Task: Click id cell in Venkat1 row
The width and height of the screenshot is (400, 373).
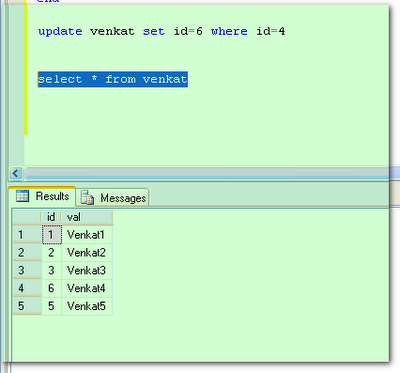Action: (x=52, y=235)
